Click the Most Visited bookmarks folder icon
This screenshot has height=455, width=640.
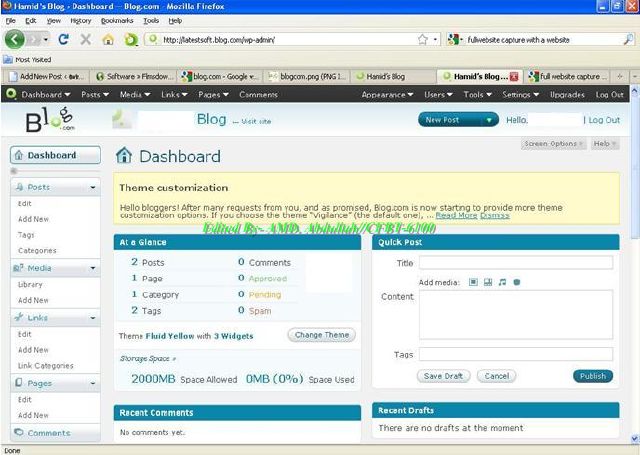pos(8,60)
